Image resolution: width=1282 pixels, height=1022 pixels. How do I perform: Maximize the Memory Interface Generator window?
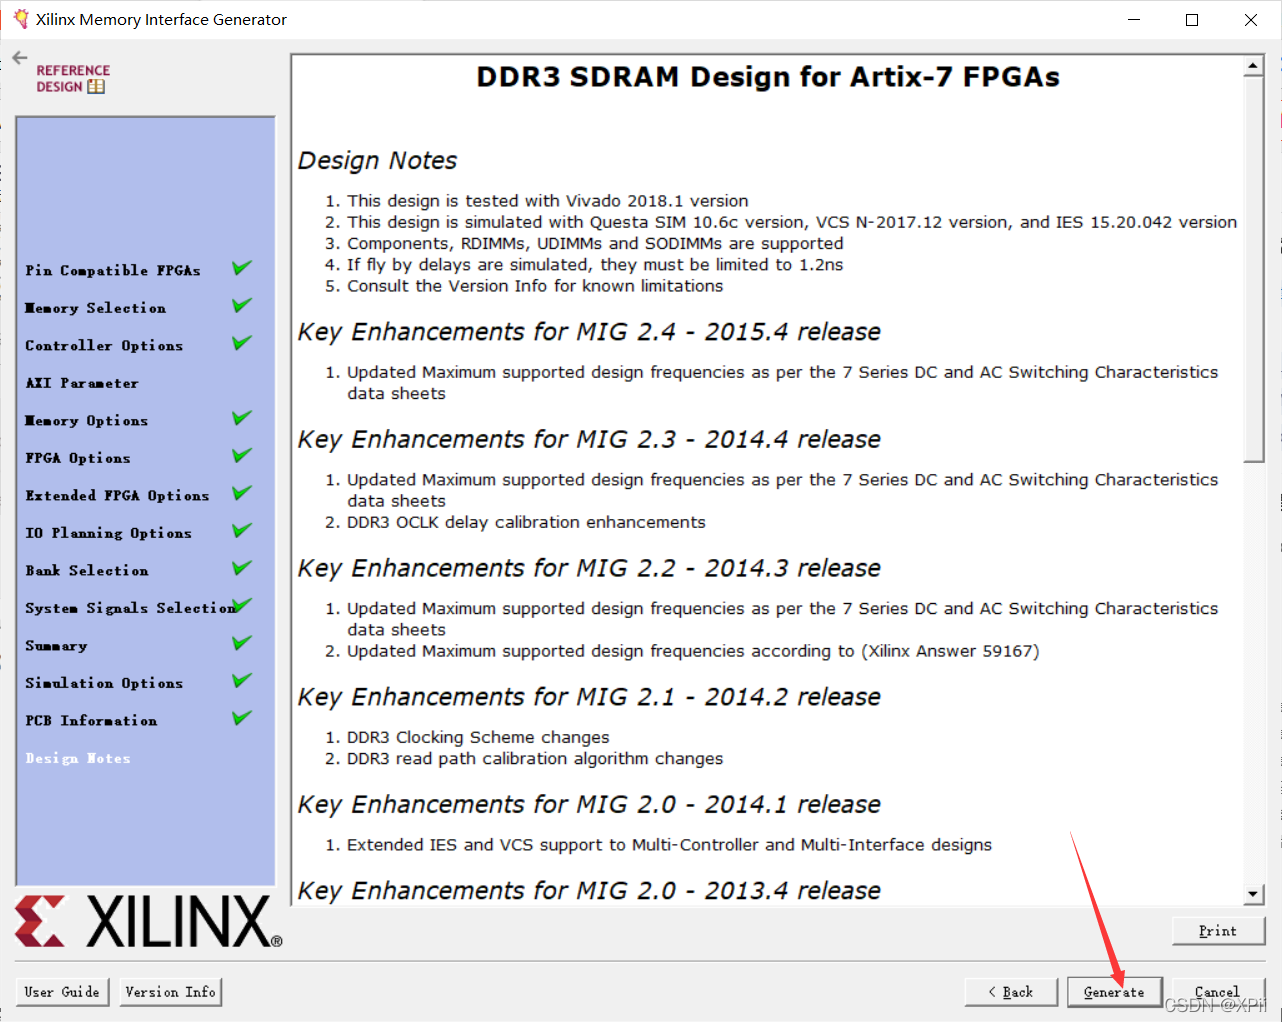pyautogui.click(x=1192, y=20)
